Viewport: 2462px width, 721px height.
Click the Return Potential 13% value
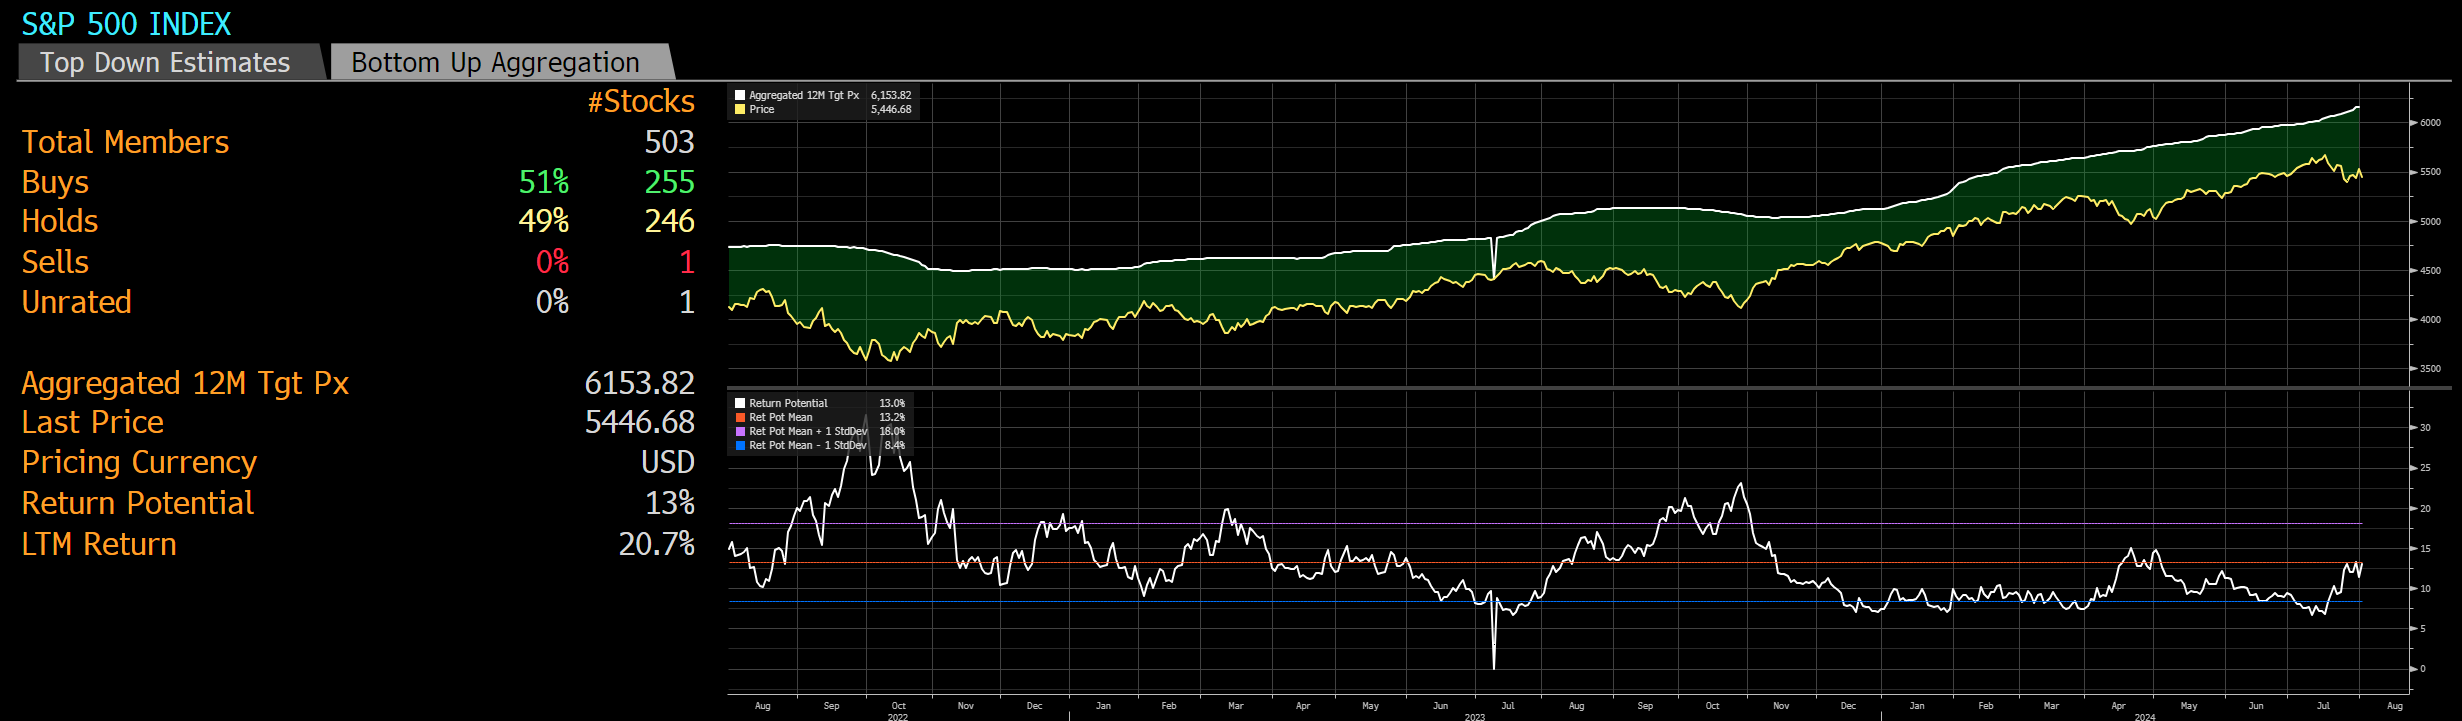[x=670, y=503]
